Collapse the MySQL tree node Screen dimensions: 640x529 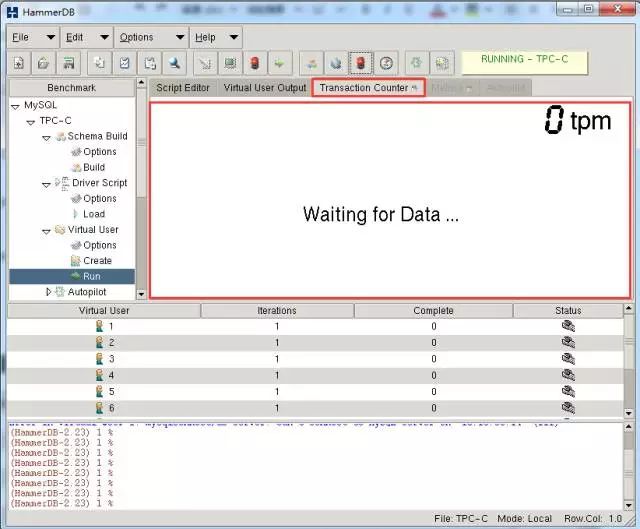click(x=16, y=107)
